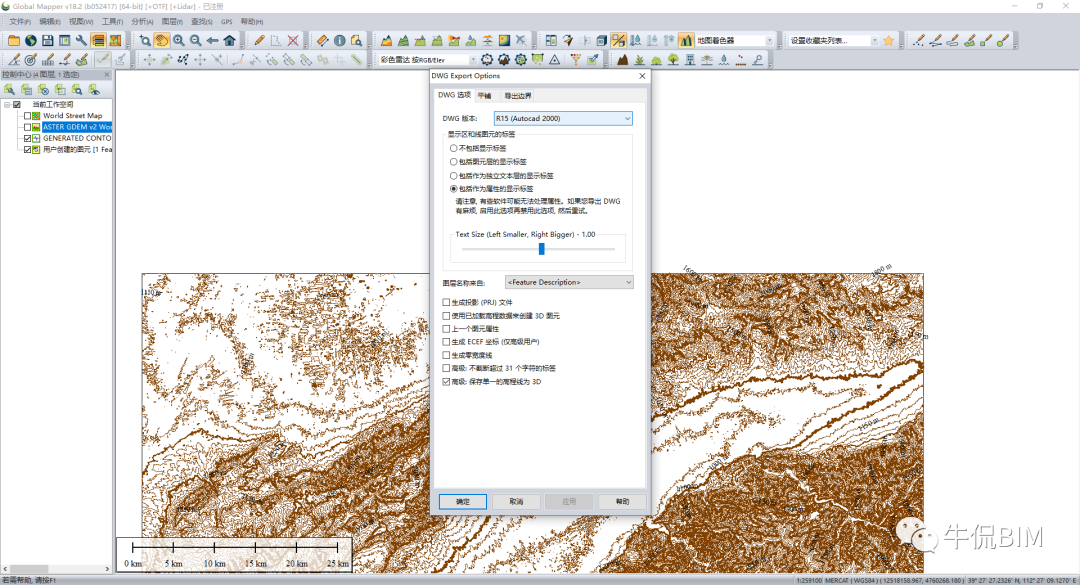This screenshot has width=1080, height=585.
Task: Toggle the ASTER GDEM v2 layer checkbox
Action: click(28, 127)
